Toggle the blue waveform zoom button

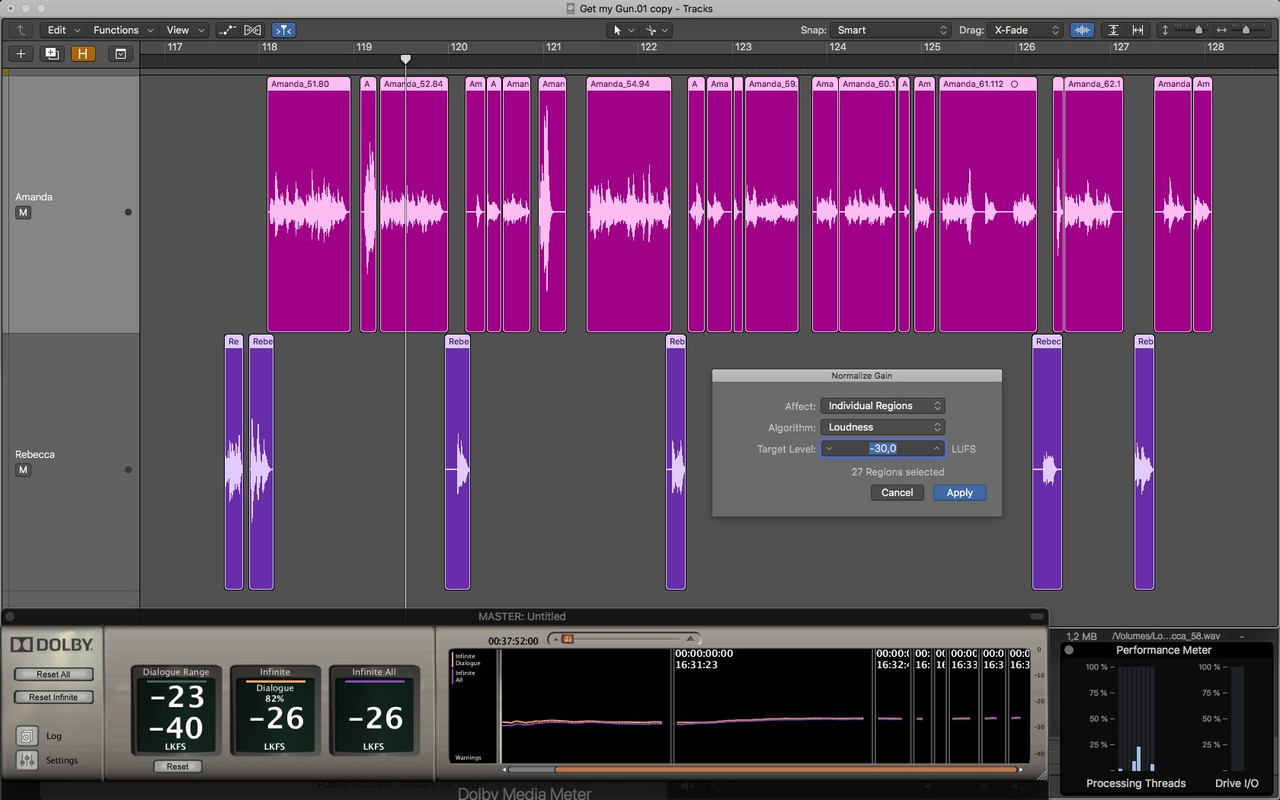[1082, 30]
